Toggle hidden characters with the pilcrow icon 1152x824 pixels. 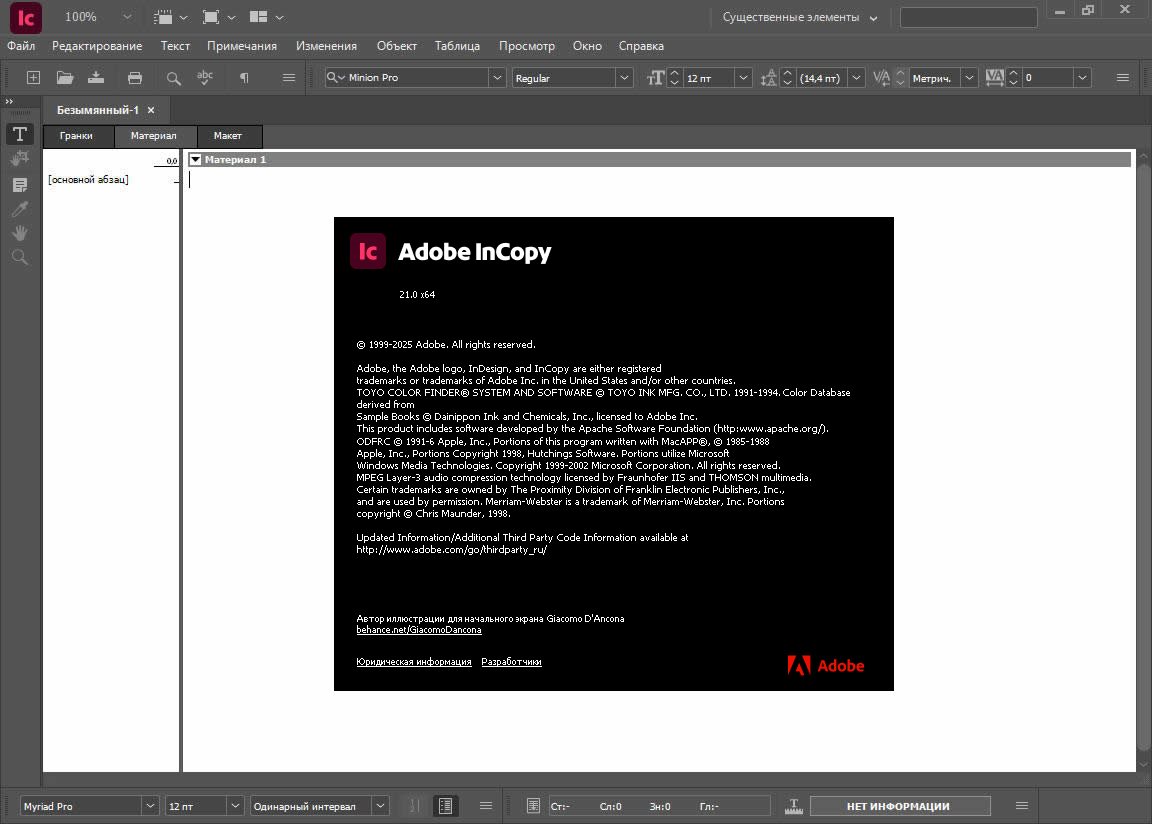click(244, 78)
